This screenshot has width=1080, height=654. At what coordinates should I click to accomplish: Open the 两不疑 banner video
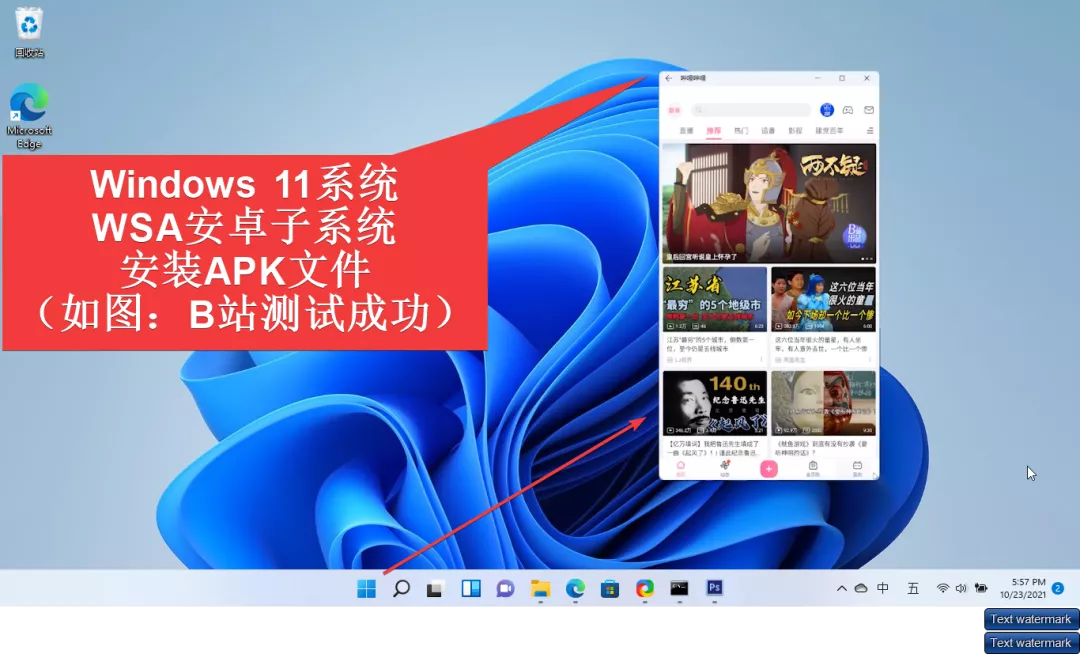[x=769, y=203]
